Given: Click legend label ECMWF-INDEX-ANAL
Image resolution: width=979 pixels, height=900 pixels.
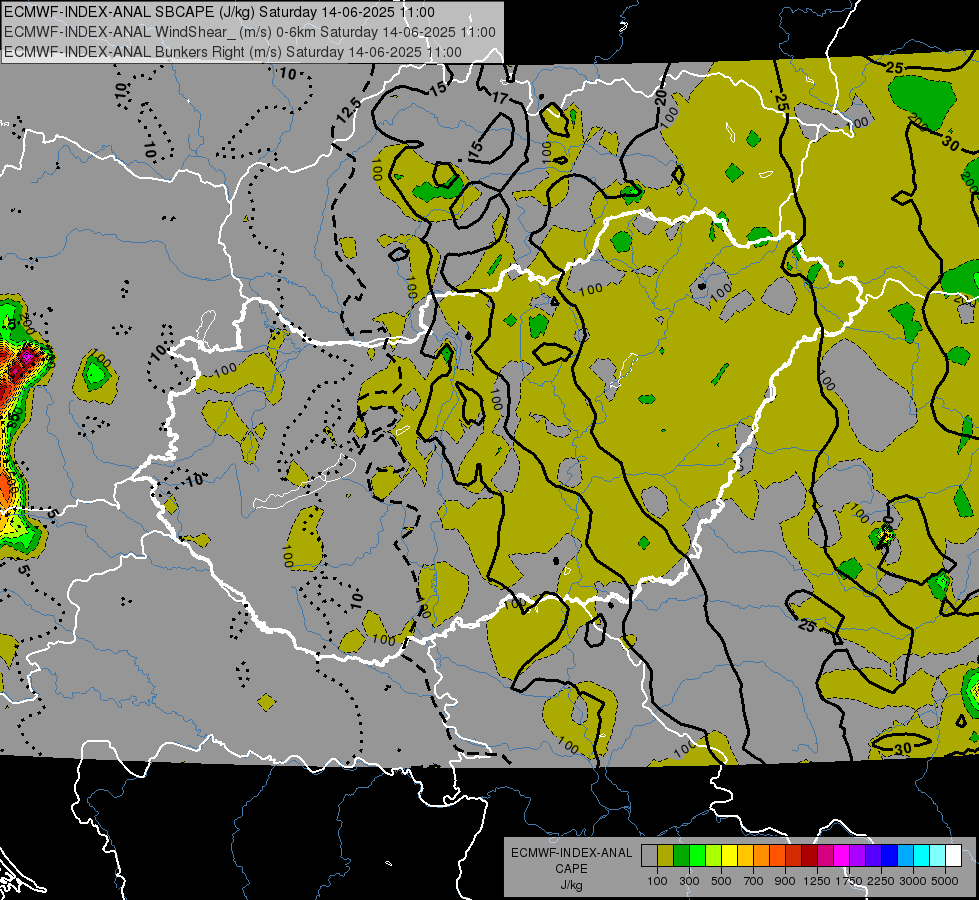Looking at the screenshot, I should [x=571, y=853].
